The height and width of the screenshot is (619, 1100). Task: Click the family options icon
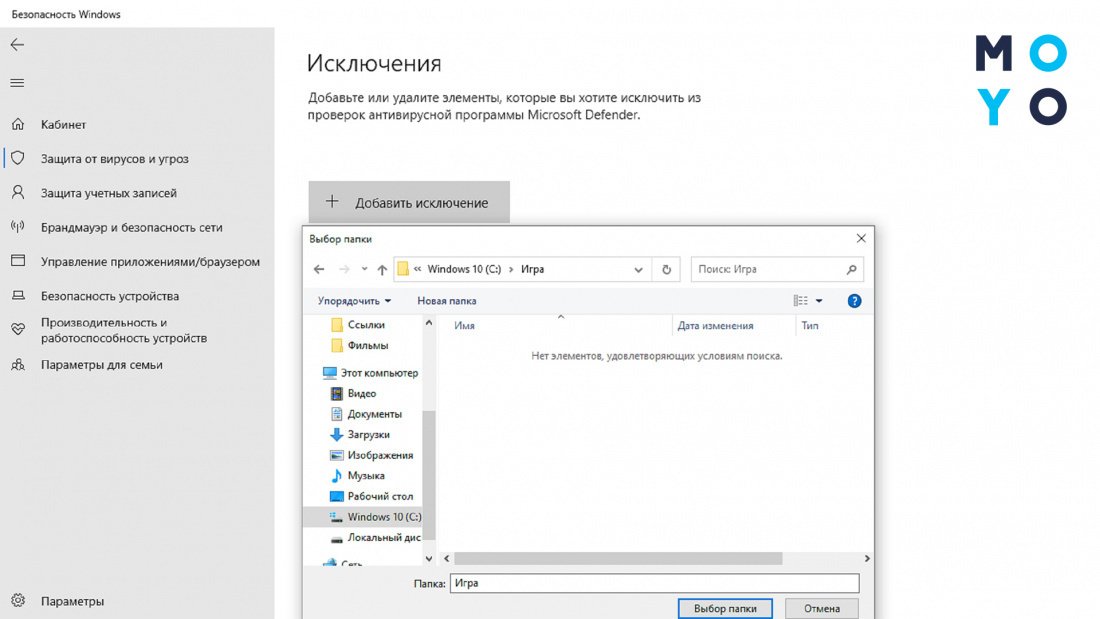click(x=18, y=365)
